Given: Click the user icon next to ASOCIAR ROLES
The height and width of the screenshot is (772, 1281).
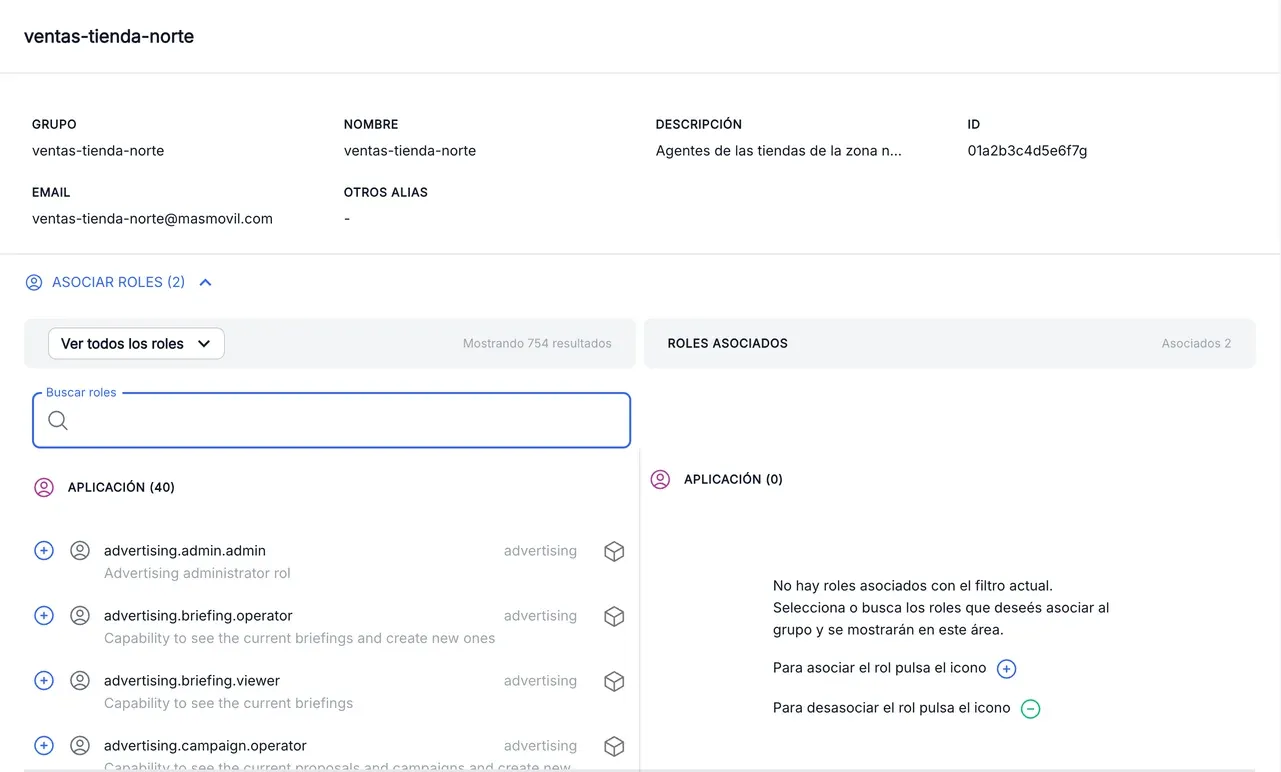Looking at the screenshot, I should tap(34, 283).
